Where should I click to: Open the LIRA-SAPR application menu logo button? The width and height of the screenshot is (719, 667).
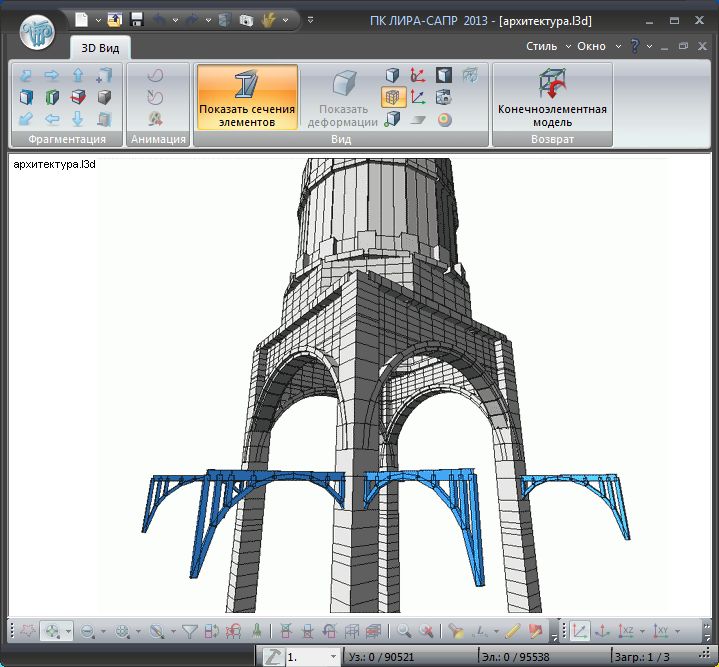[37, 30]
